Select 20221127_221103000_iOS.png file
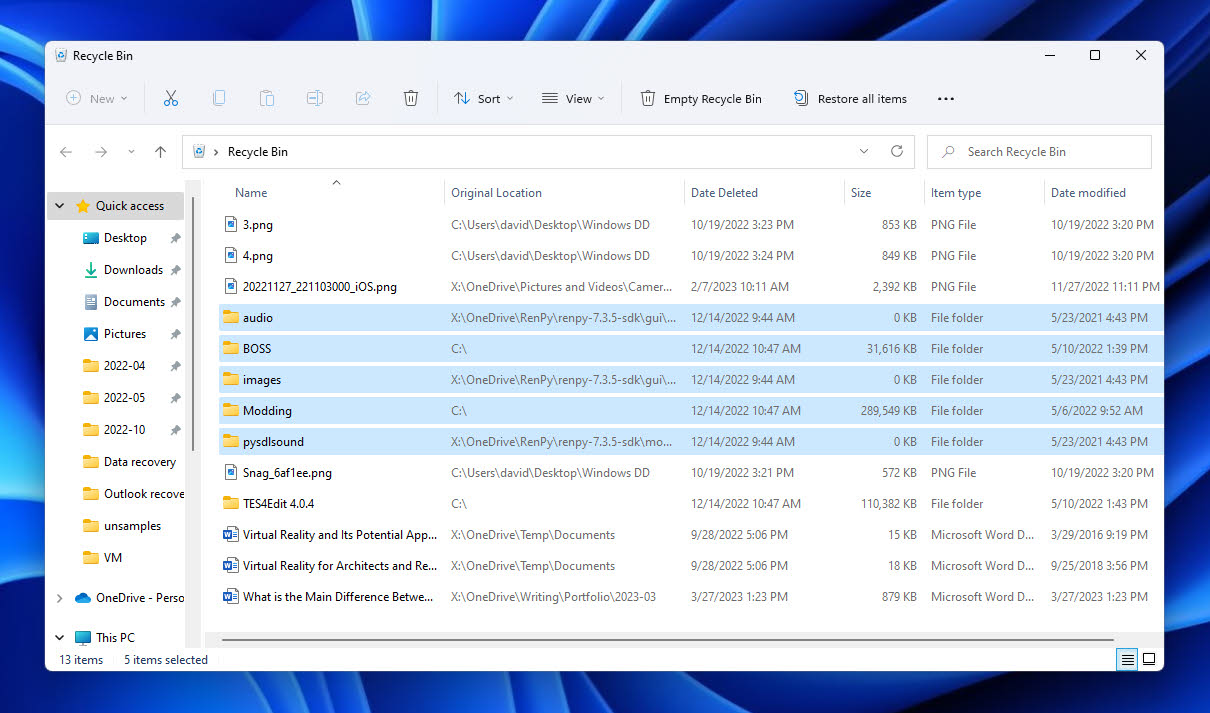The height and width of the screenshot is (713, 1210). point(320,287)
